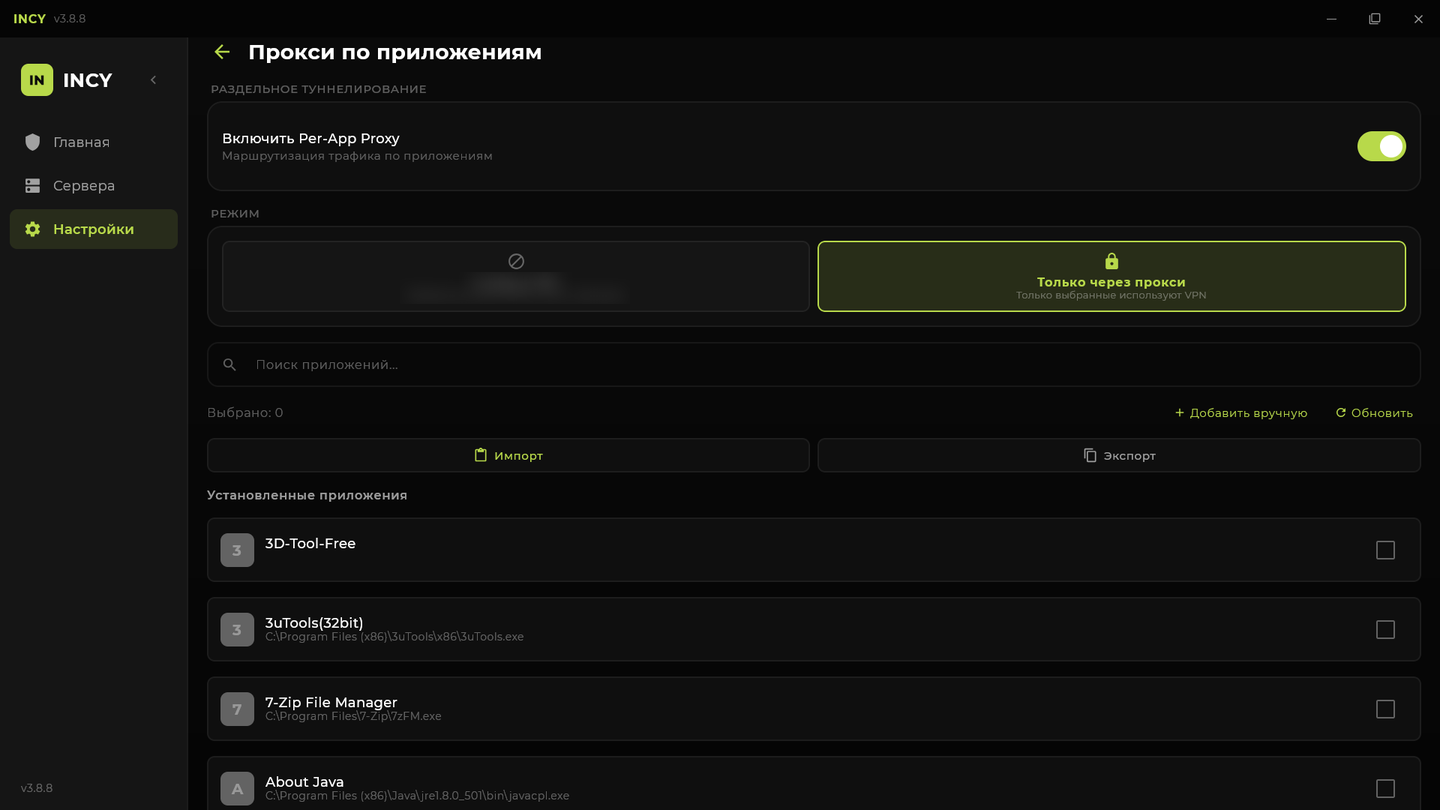
Task: Select the javacpl.exe file path text
Action: [x=417, y=796]
